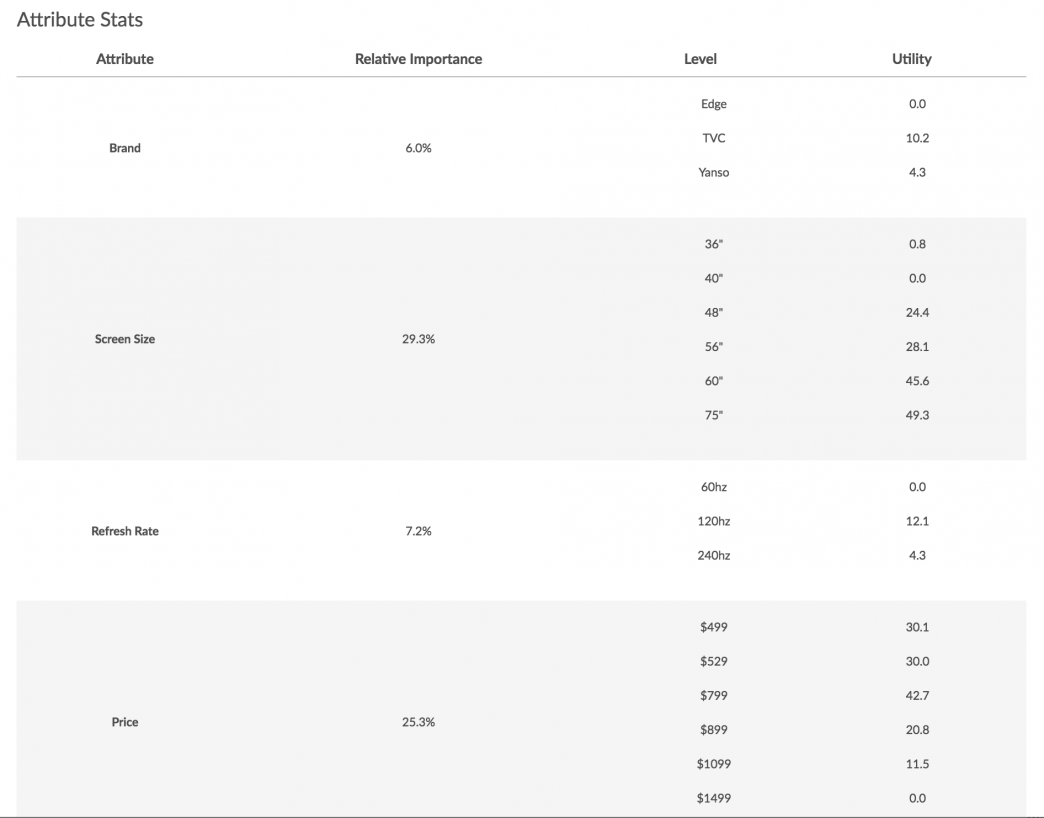Click the Relative Importance column header

[418, 59]
